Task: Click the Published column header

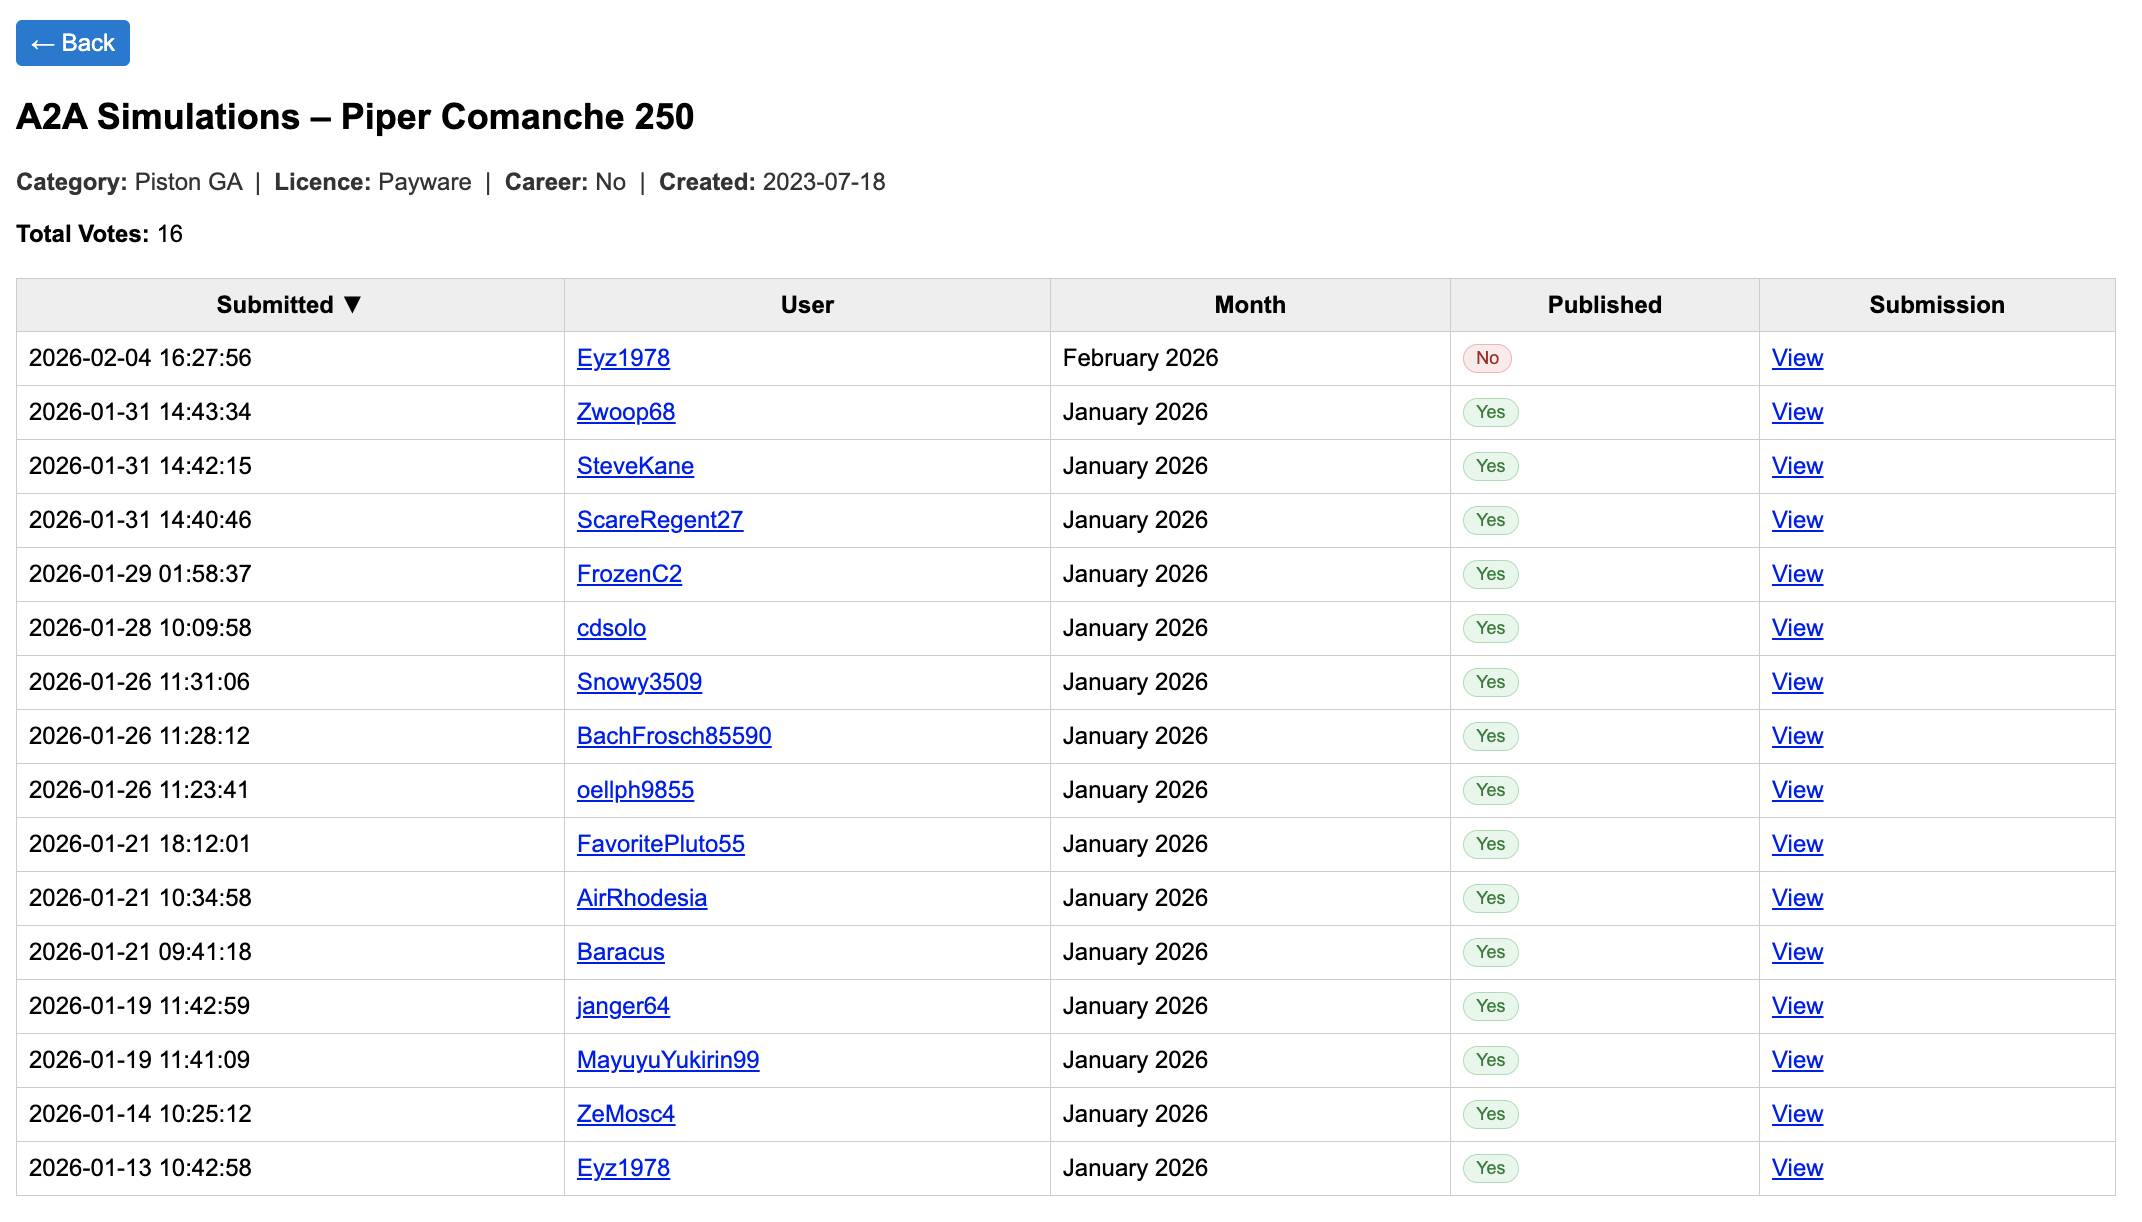Action: pyautogui.click(x=1604, y=305)
